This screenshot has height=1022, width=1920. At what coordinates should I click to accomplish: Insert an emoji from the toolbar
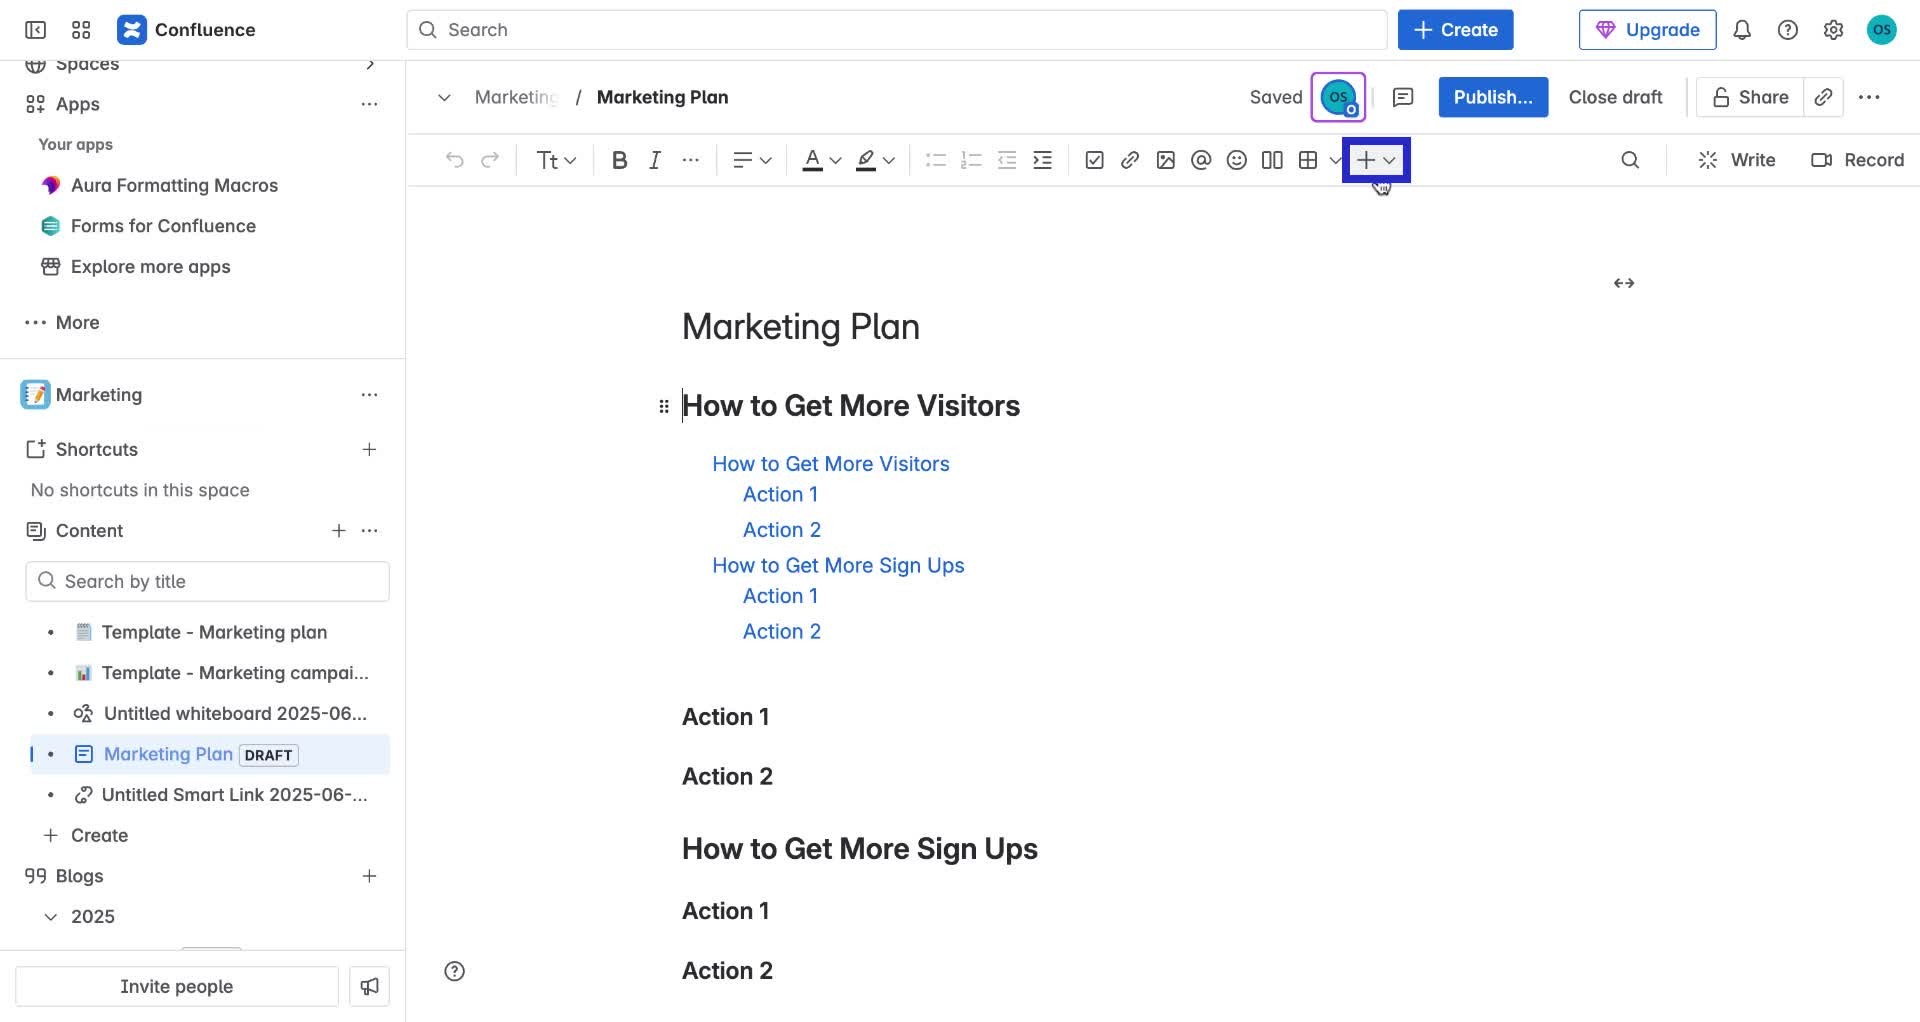pos(1236,160)
